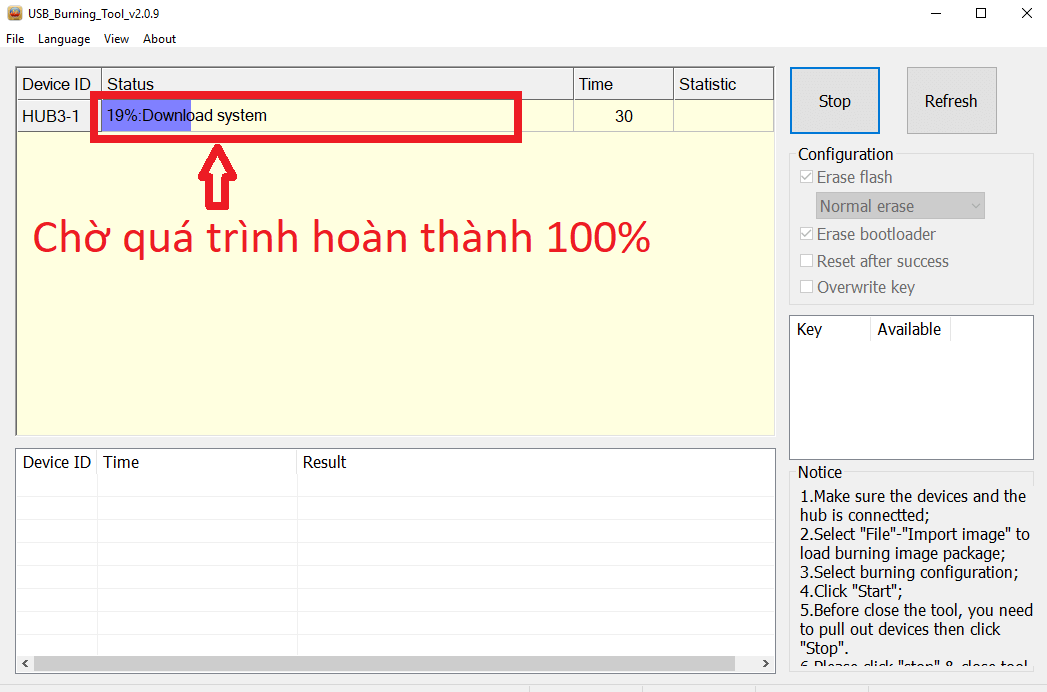Maximize the USB Burning Tool window
The height and width of the screenshot is (692, 1047).
click(x=981, y=13)
